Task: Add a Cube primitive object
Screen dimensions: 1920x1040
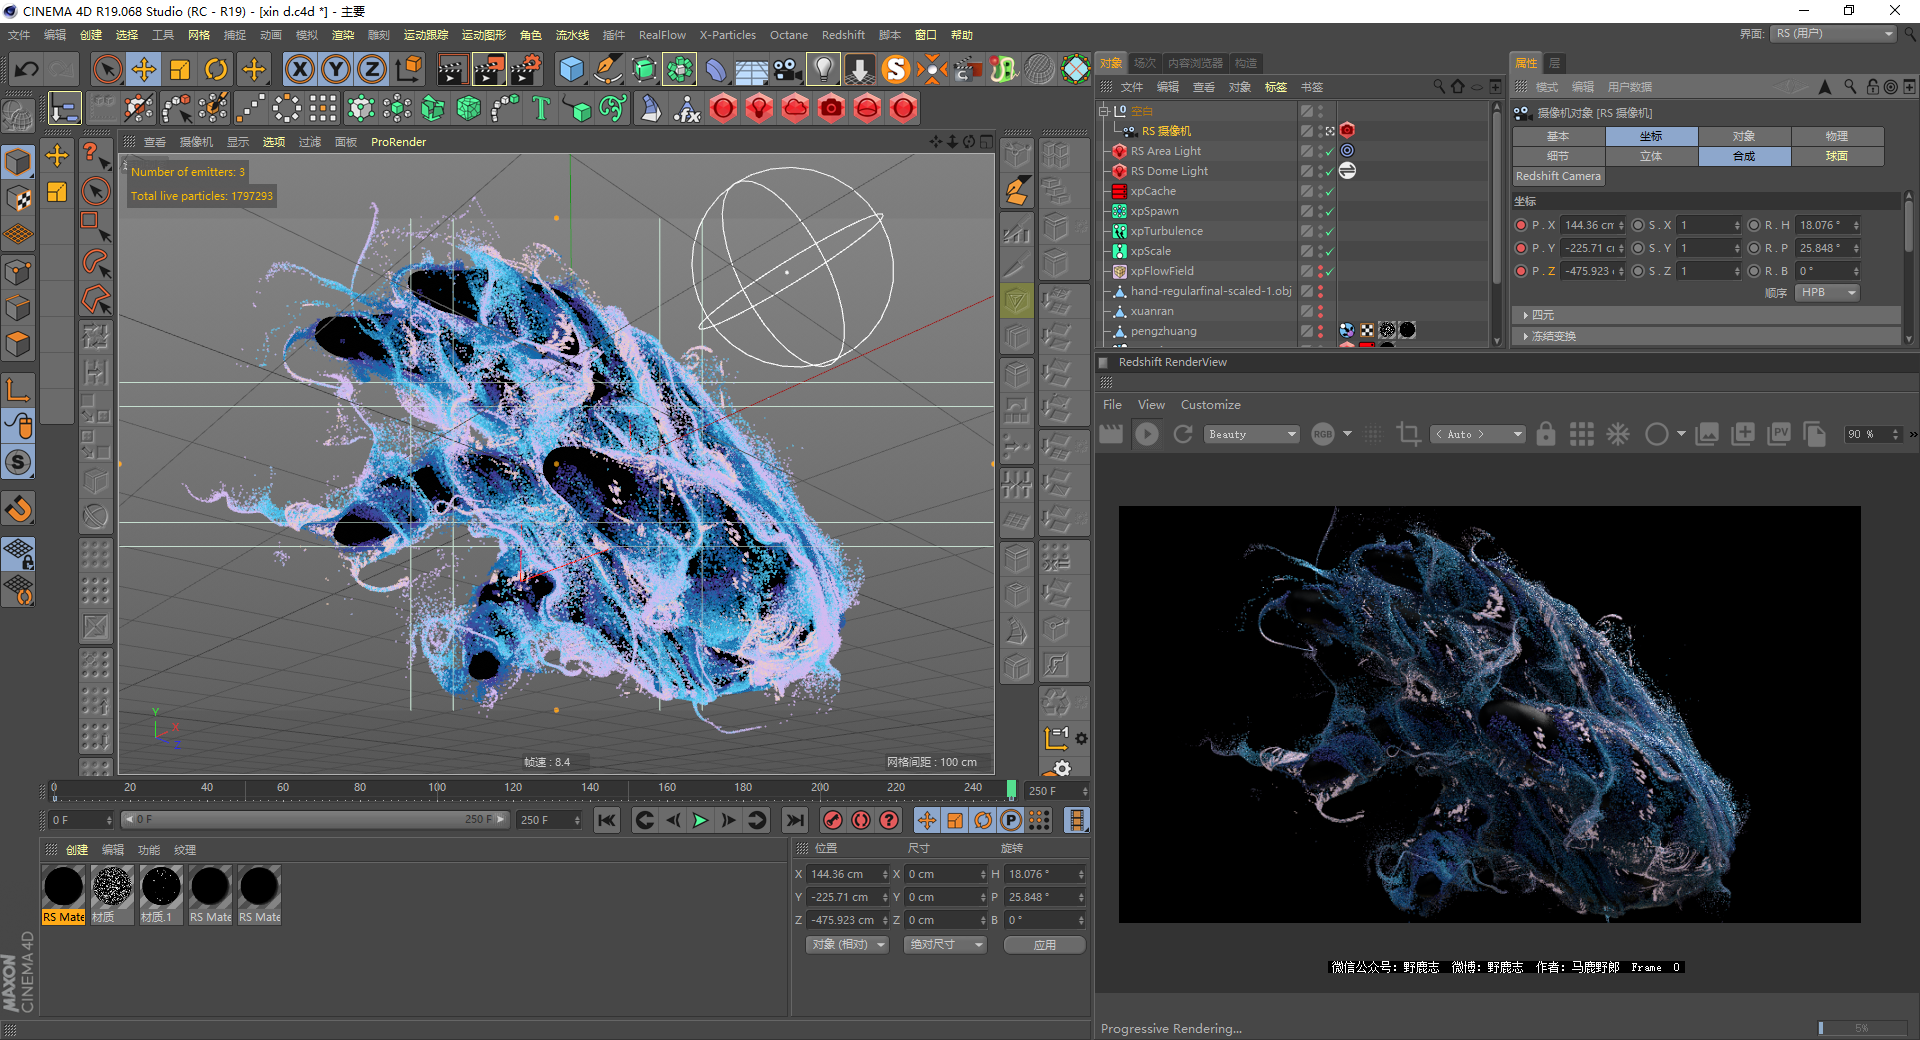Action: click(x=572, y=69)
